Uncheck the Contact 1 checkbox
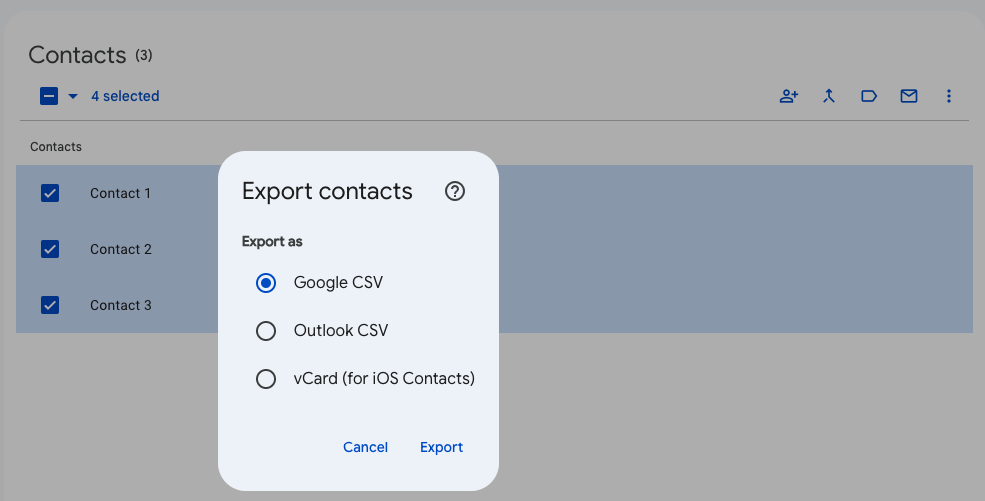 [50, 193]
